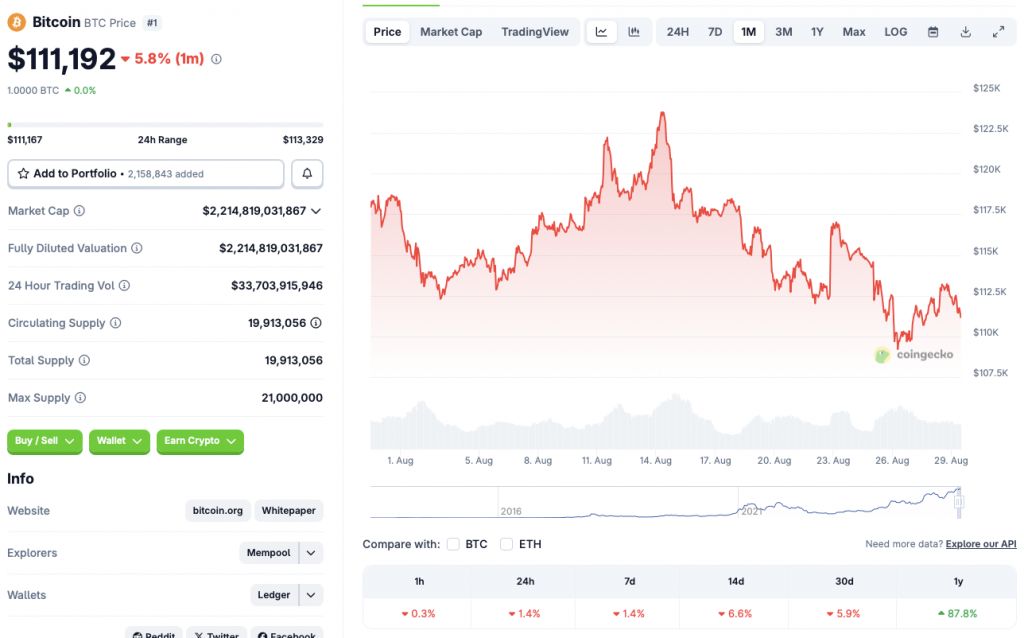1024x638 pixels.
Task: Switch to line chart view icon
Action: click(x=601, y=31)
